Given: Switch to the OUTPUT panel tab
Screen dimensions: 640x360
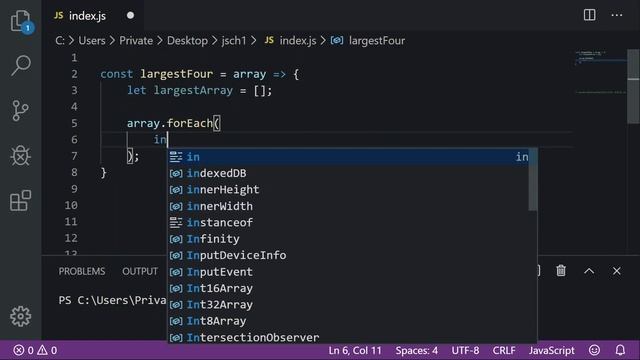Looking at the screenshot, I should click(x=140, y=271).
